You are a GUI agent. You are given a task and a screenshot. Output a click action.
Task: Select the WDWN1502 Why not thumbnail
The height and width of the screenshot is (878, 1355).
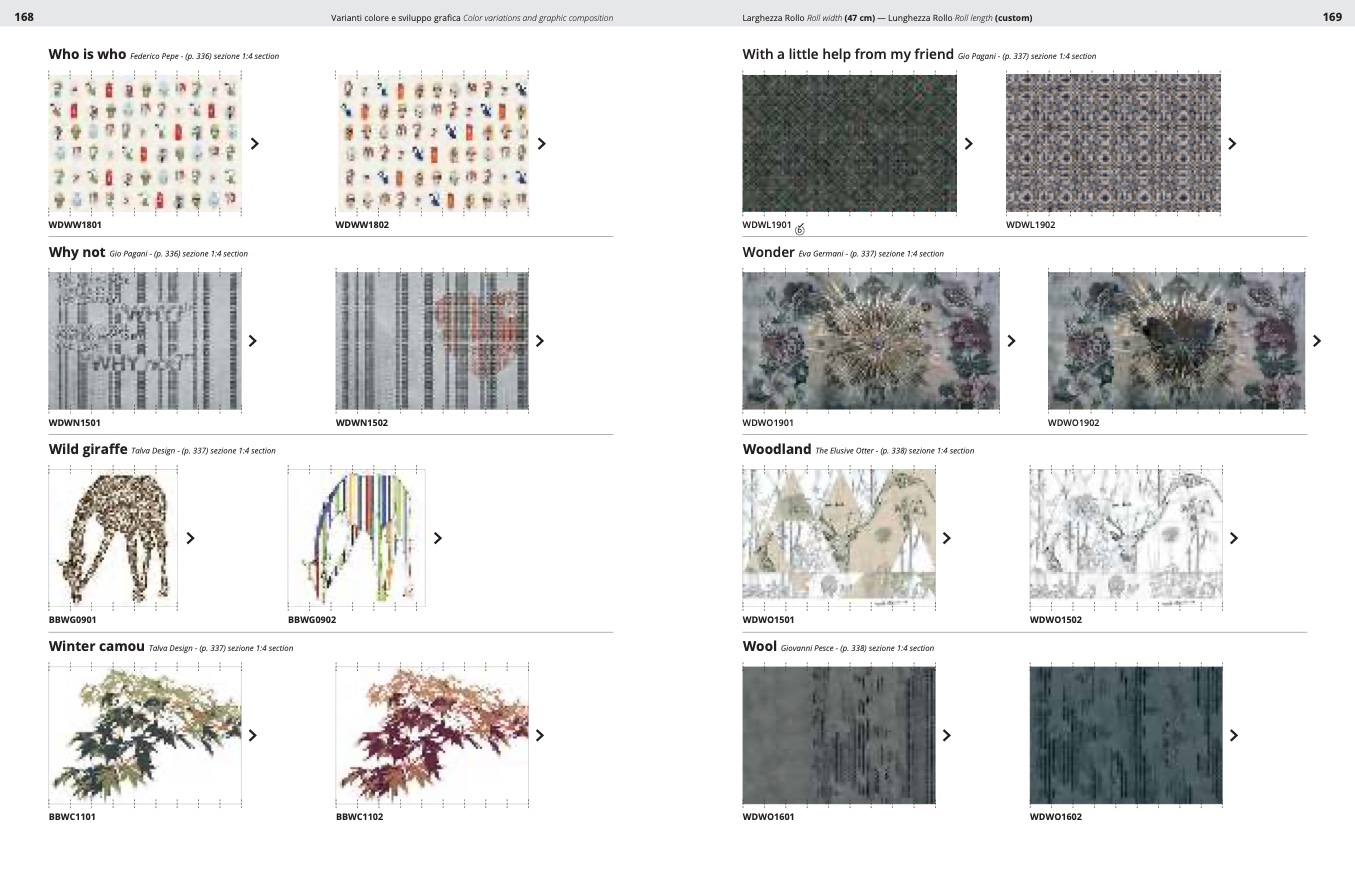click(x=432, y=340)
